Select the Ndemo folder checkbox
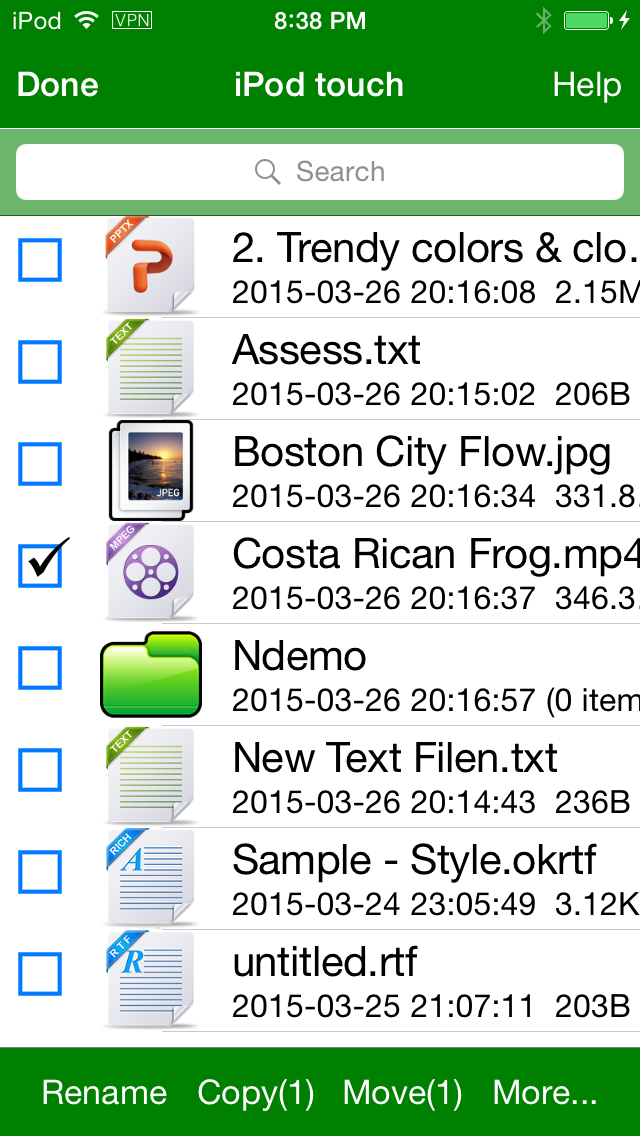 [40, 668]
